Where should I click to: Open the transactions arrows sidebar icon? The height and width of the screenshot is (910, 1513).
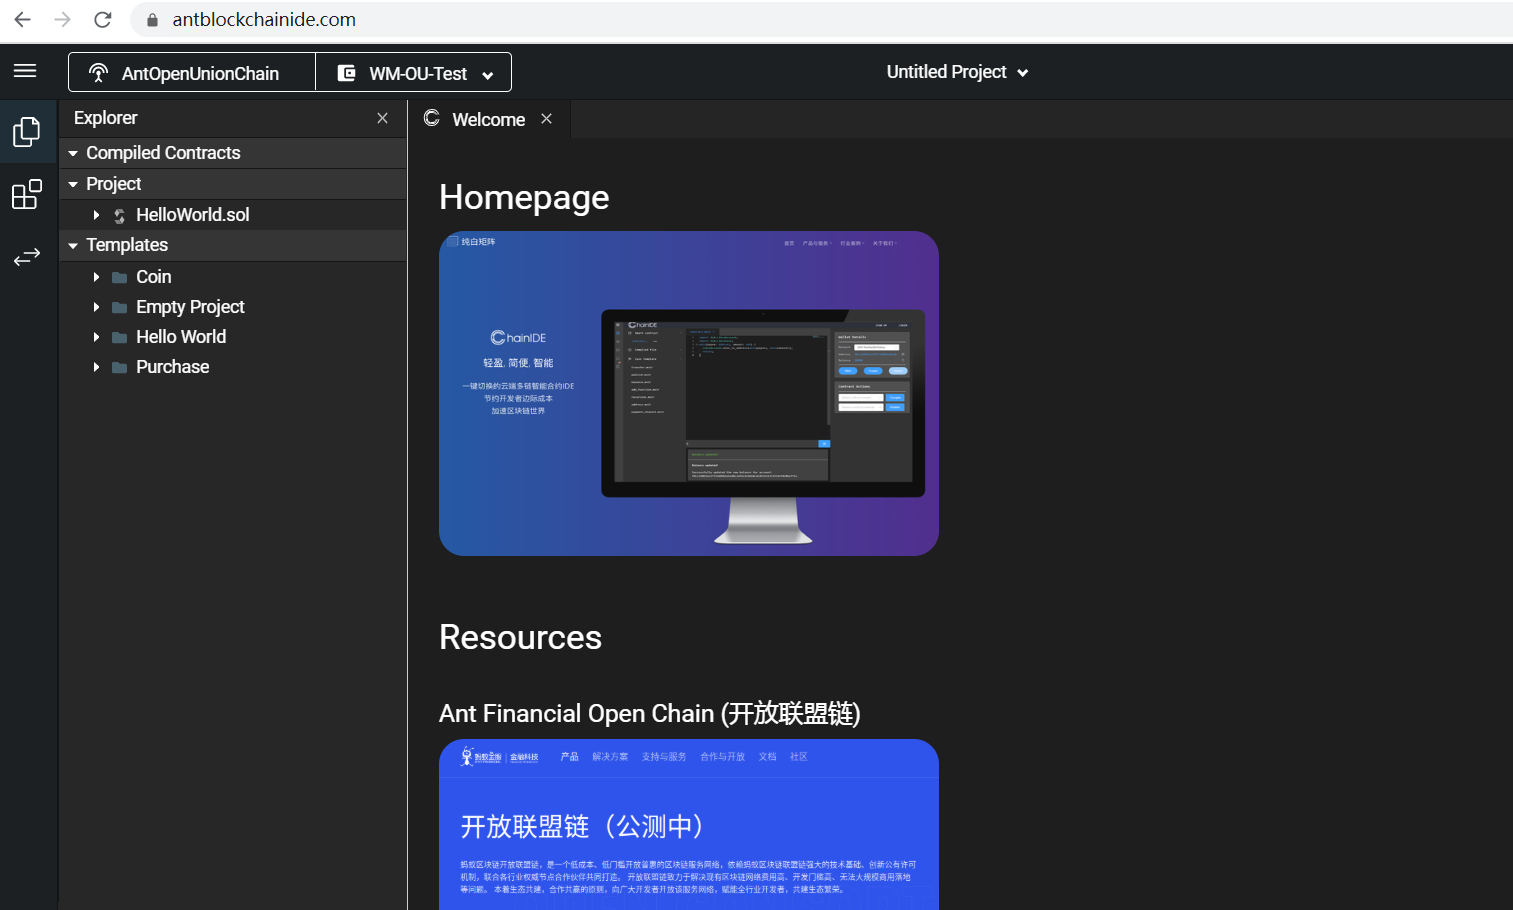pyautogui.click(x=27, y=257)
